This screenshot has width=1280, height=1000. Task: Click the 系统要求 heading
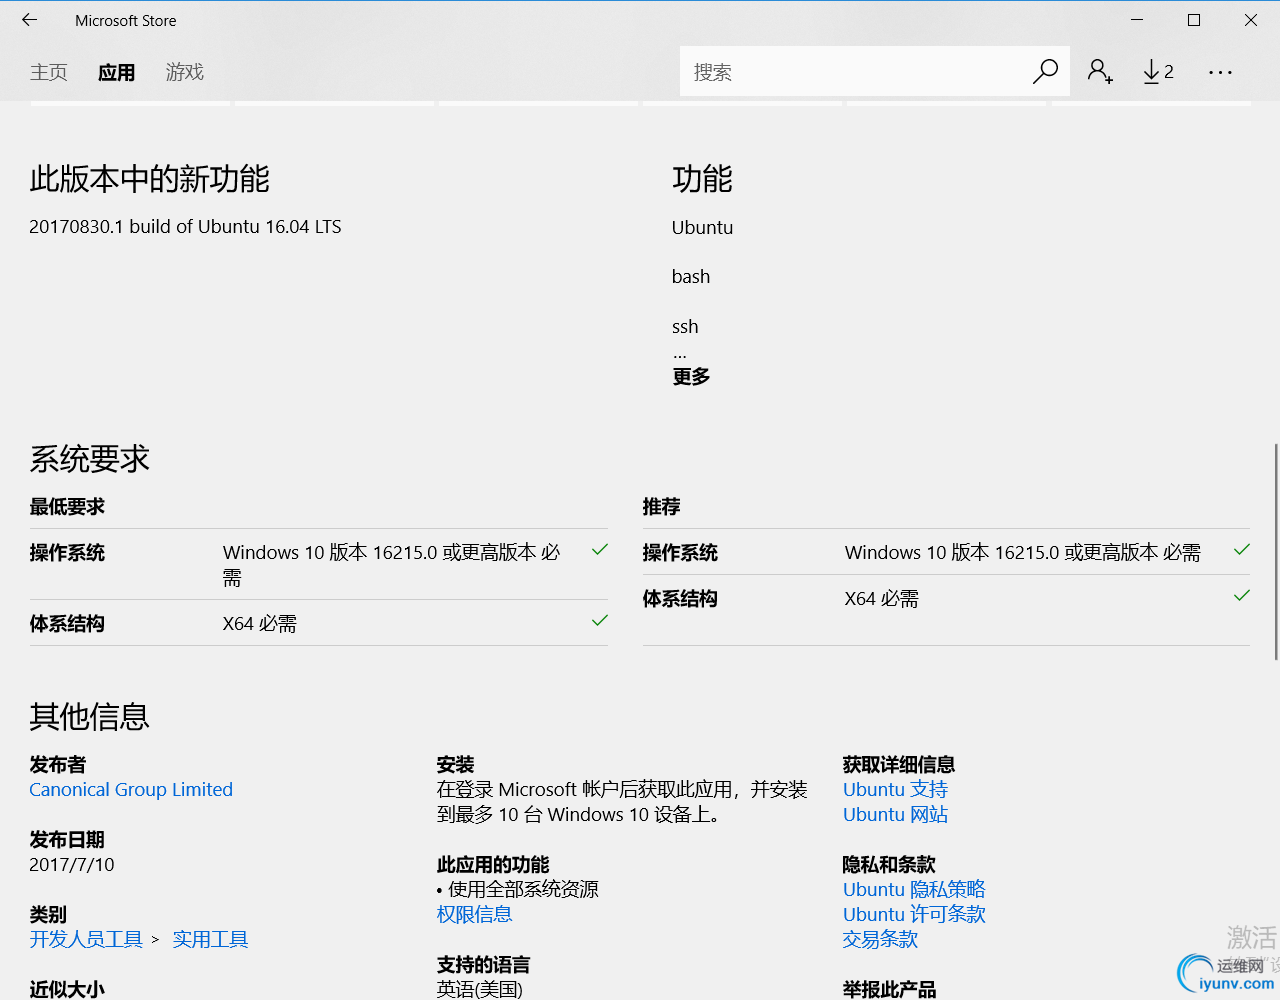89,459
